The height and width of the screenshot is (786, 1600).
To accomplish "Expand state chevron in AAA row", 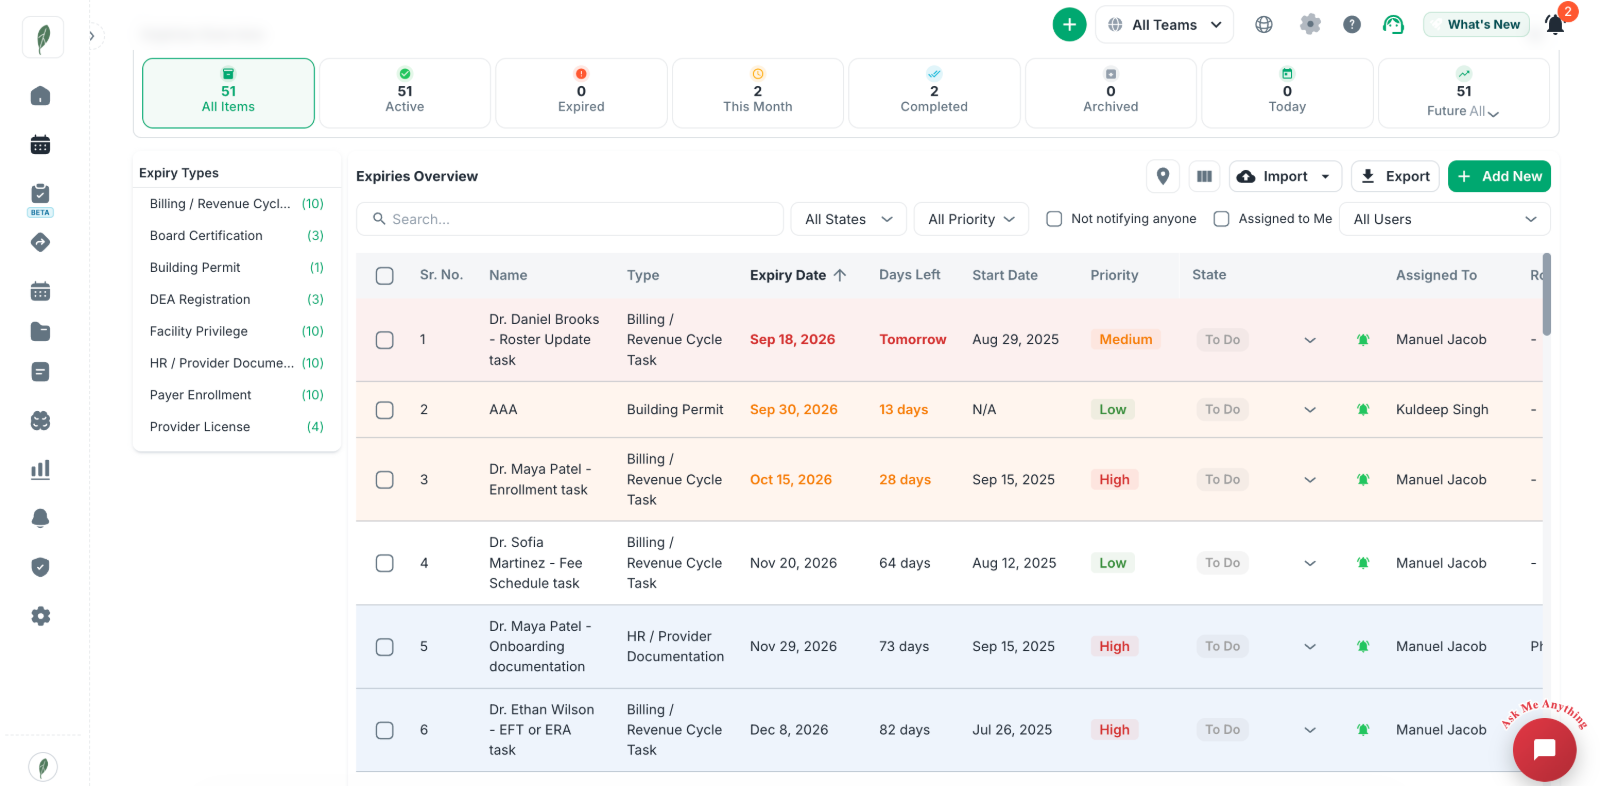I will point(1310,410).
